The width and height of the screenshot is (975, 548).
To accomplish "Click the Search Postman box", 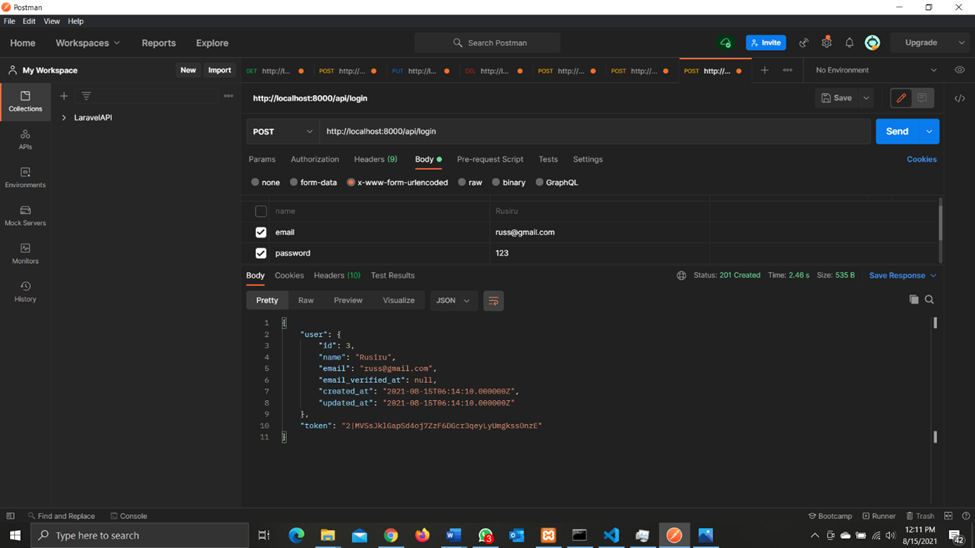I will (x=488, y=43).
